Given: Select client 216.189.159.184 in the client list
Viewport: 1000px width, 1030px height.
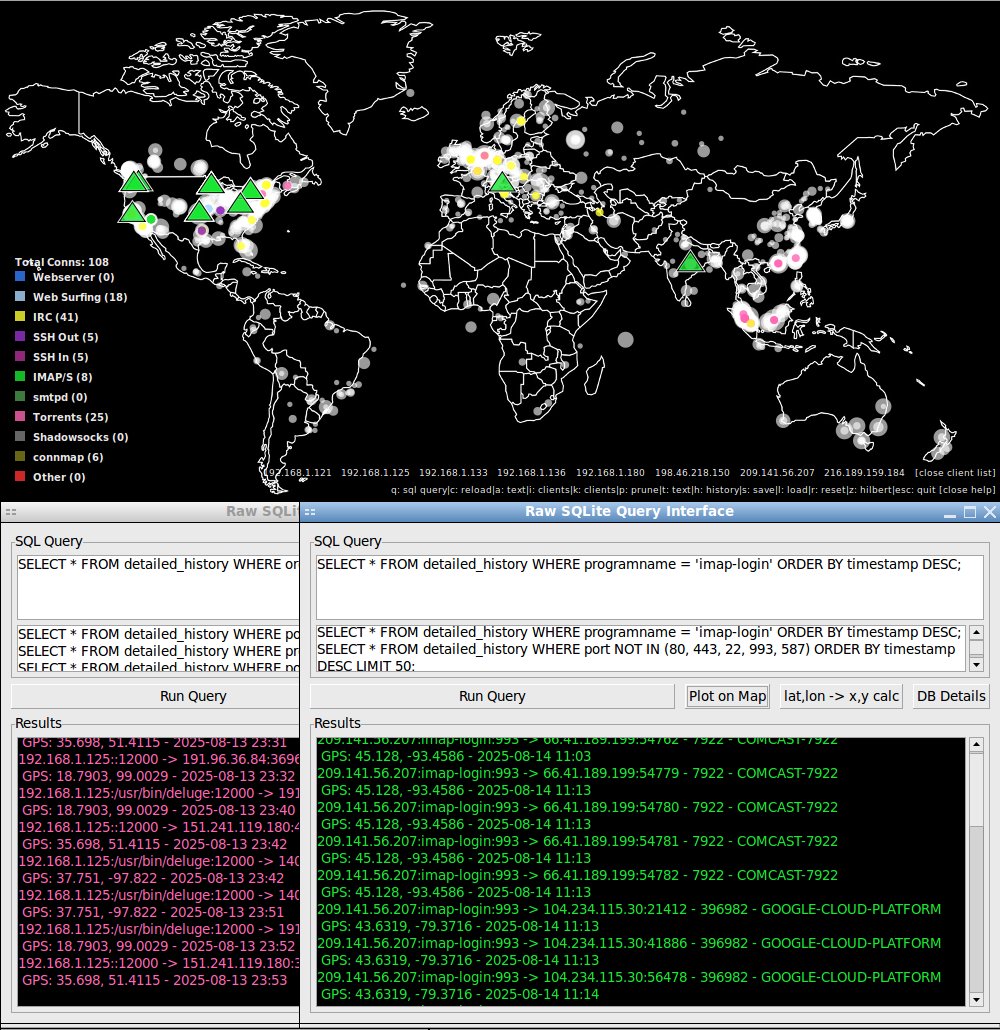Looking at the screenshot, I should (x=864, y=473).
